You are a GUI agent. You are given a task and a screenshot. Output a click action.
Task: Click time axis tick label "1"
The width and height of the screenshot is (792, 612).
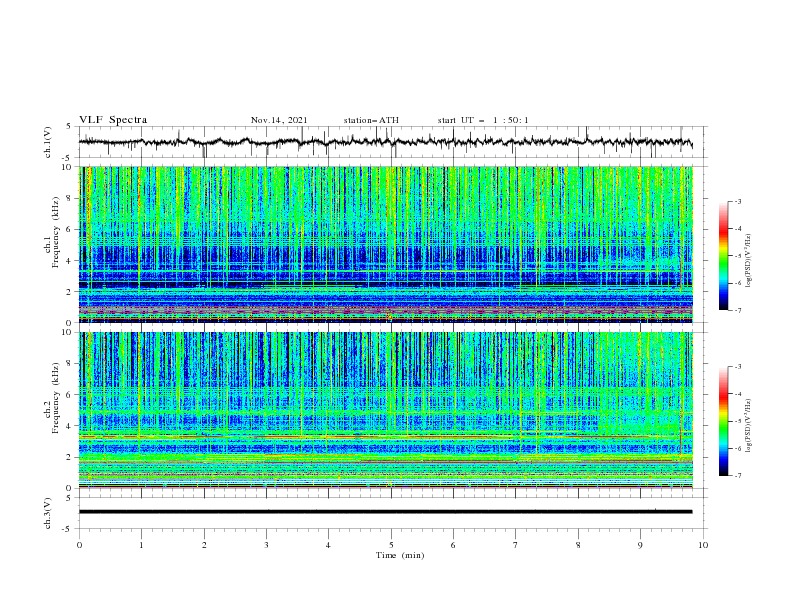point(141,545)
